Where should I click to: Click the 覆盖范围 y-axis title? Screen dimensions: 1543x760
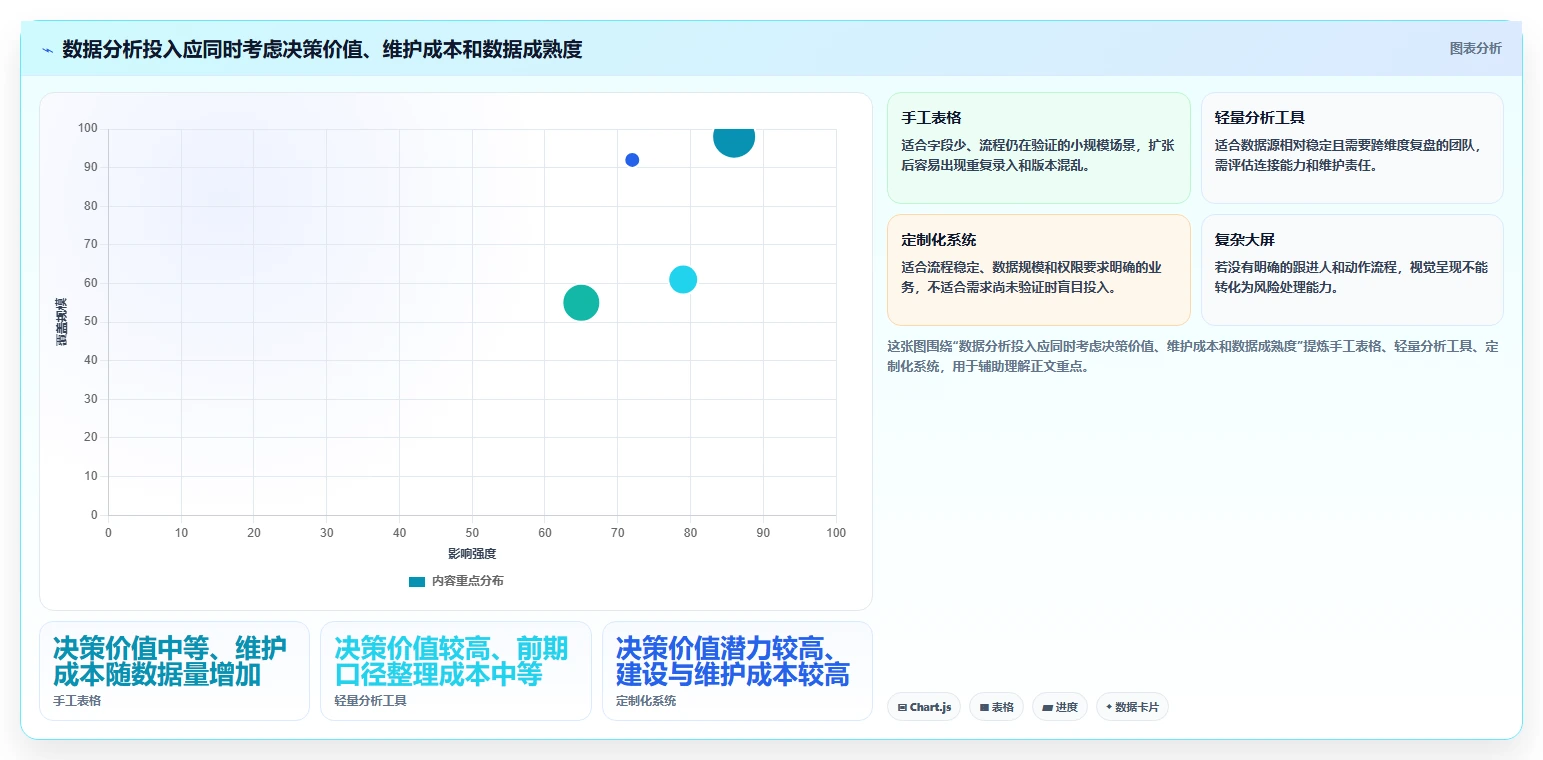62,322
